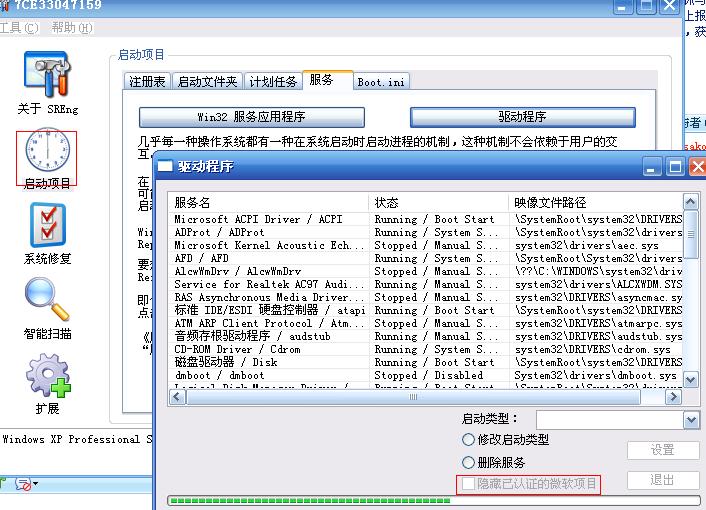Open the 启动类型 dropdown list
The height and width of the screenshot is (510, 706).
(x=691, y=420)
